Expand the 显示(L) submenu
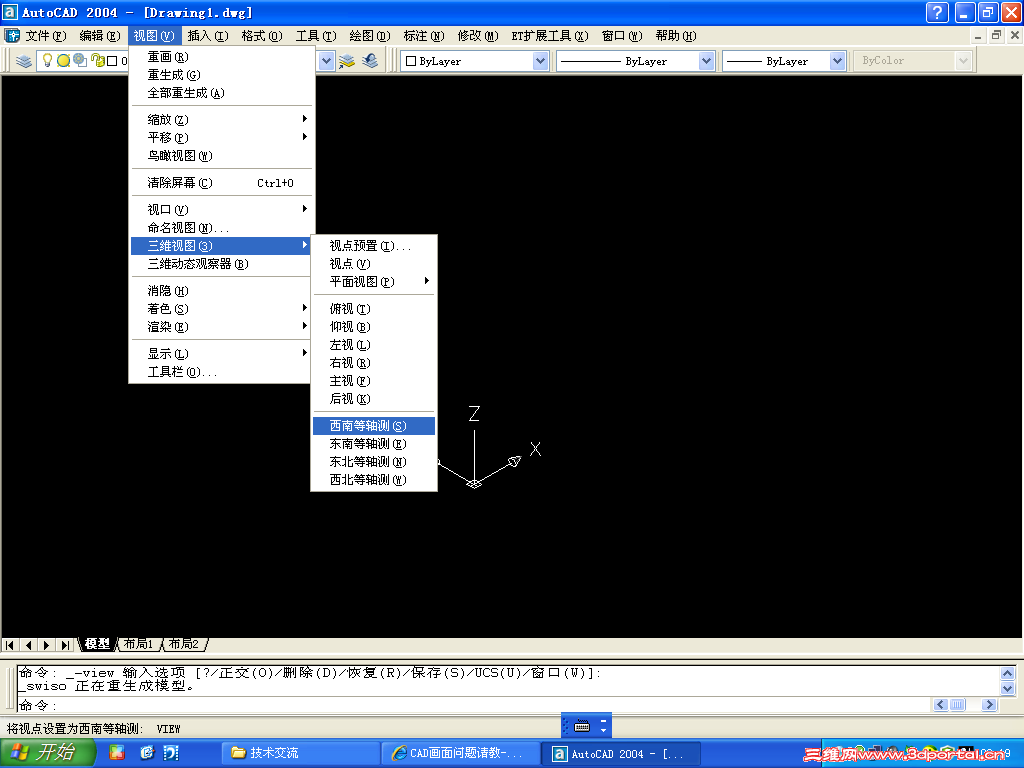1024x768 pixels. [221, 354]
